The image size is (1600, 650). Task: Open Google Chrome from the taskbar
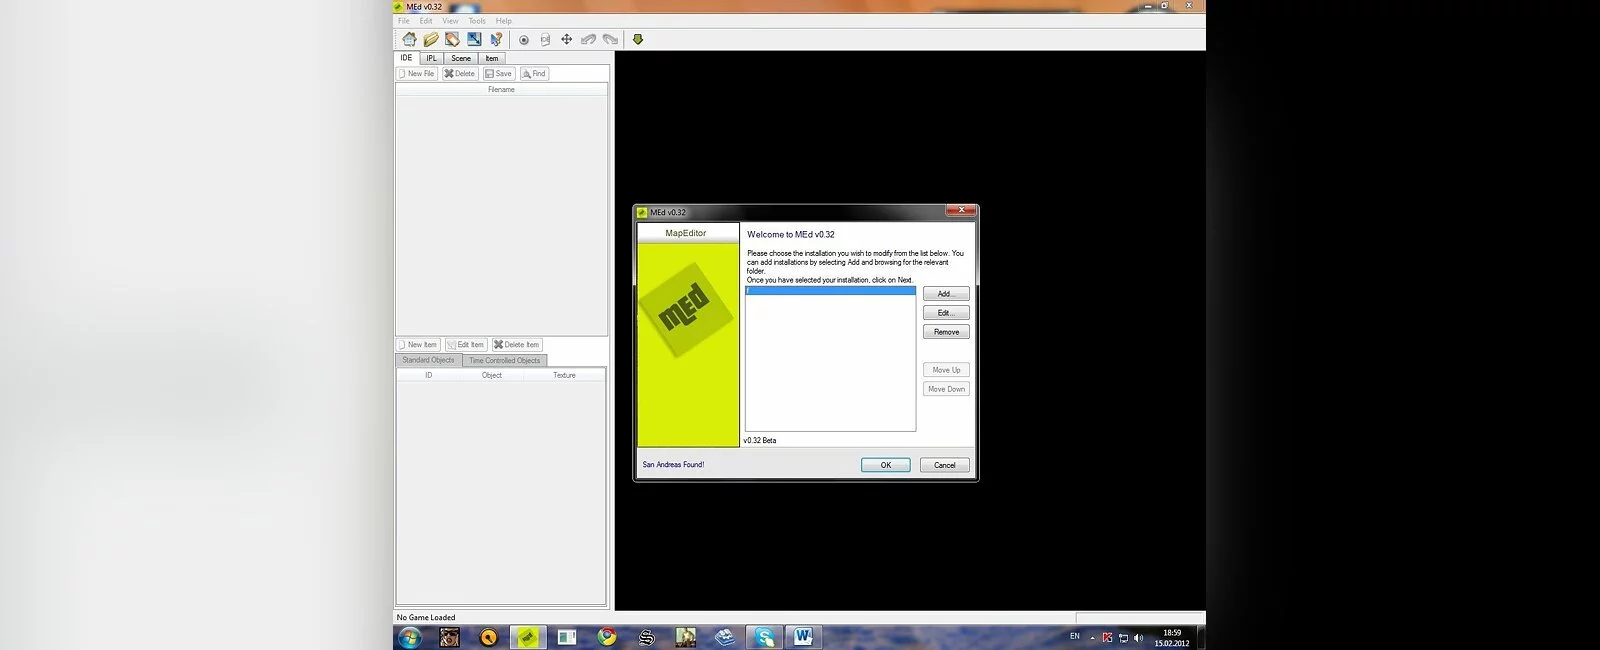pyautogui.click(x=607, y=637)
